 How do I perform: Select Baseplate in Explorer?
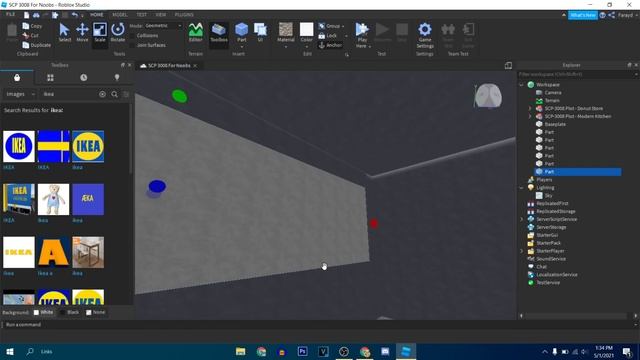(x=555, y=124)
